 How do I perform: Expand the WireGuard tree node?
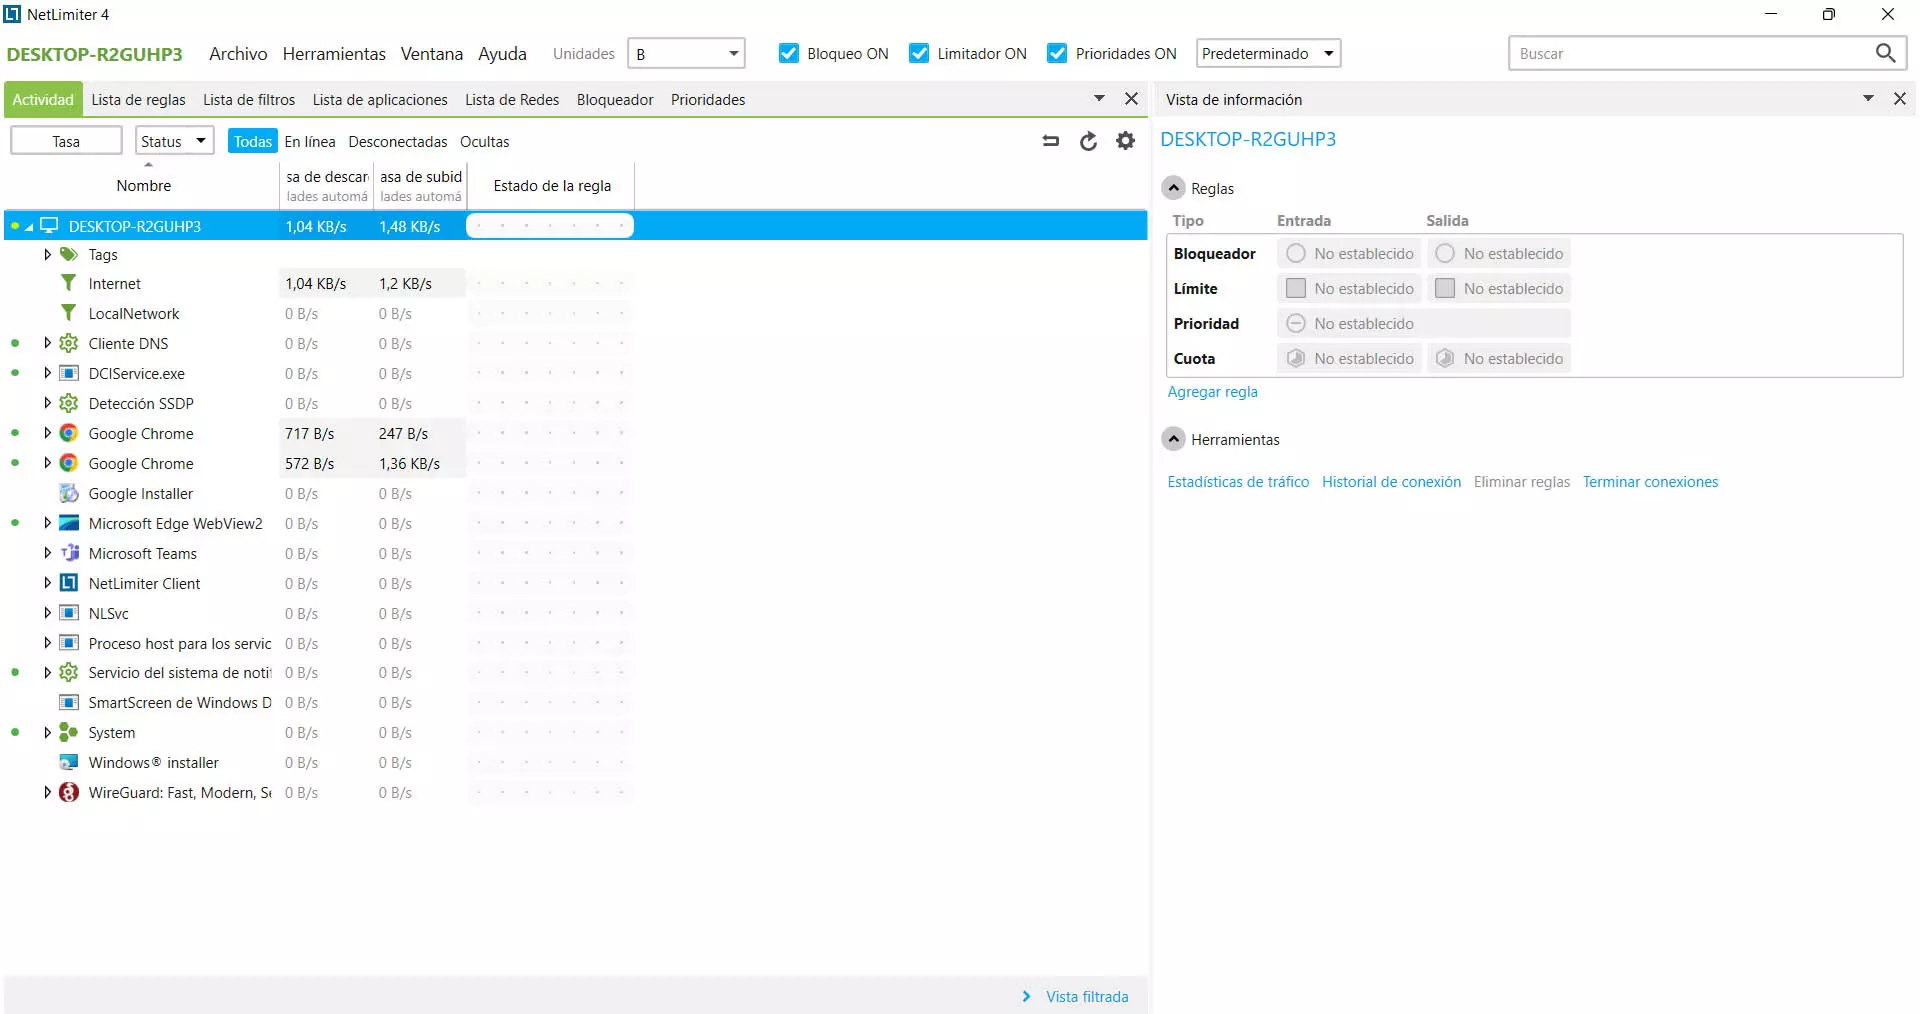point(47,792)
